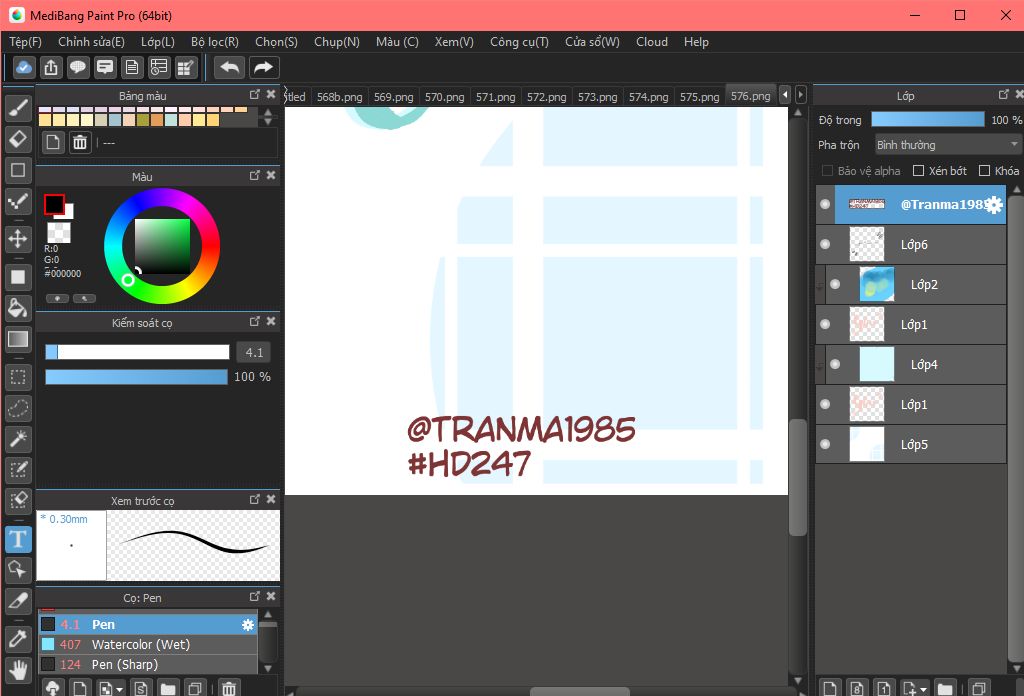Undock the Lớp layers panel
1024x696 pixels.
[x=1004, y=95]
